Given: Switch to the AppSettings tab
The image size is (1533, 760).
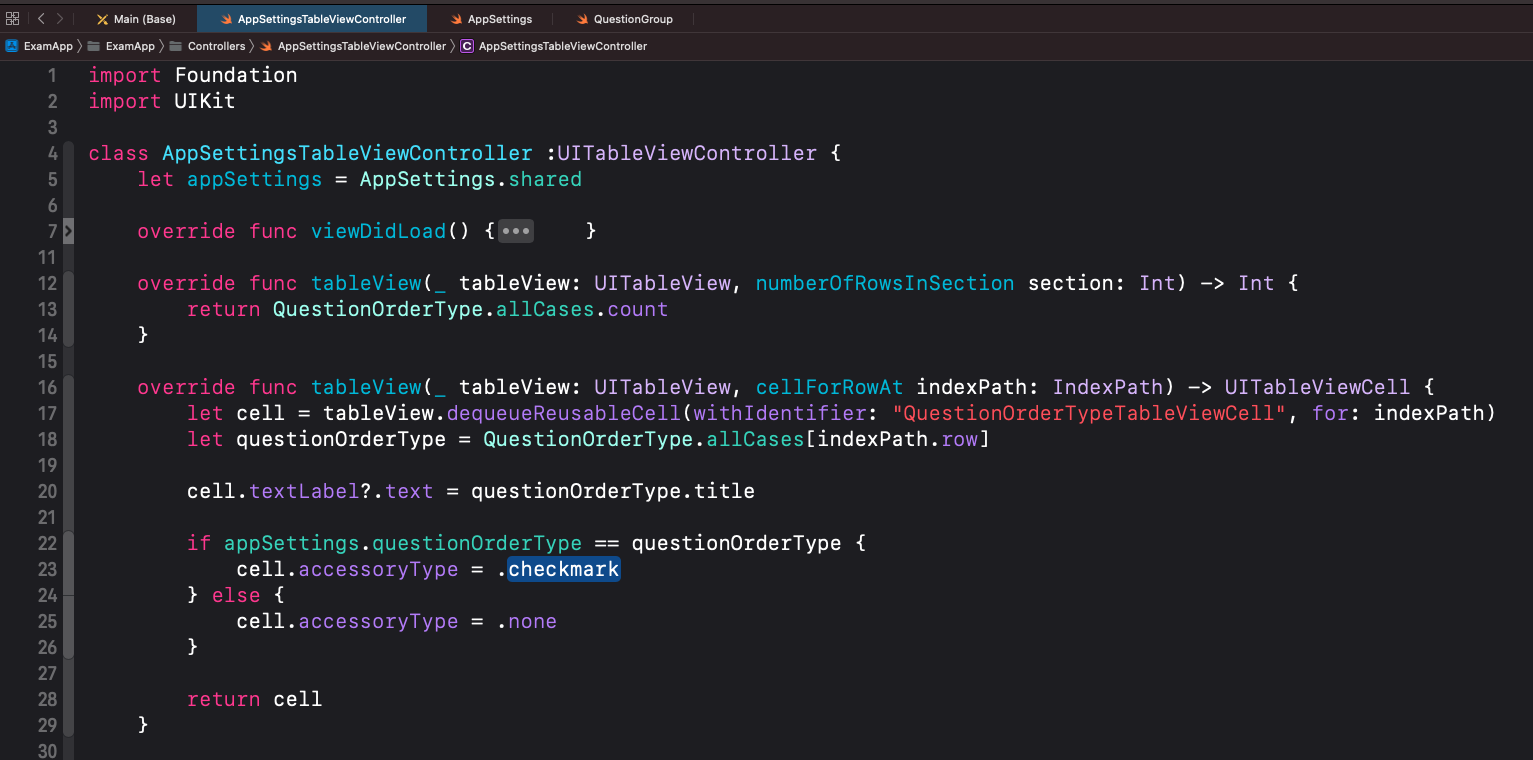Looking at the screenshot, I should 499,18.
